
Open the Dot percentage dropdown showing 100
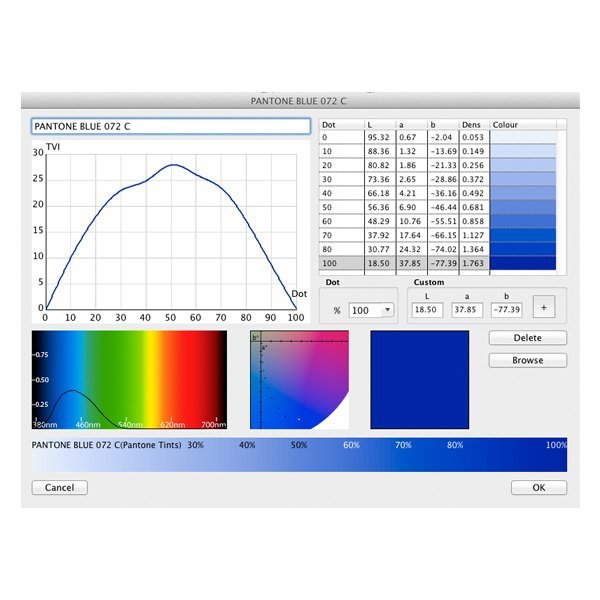(x=372, y=310)
